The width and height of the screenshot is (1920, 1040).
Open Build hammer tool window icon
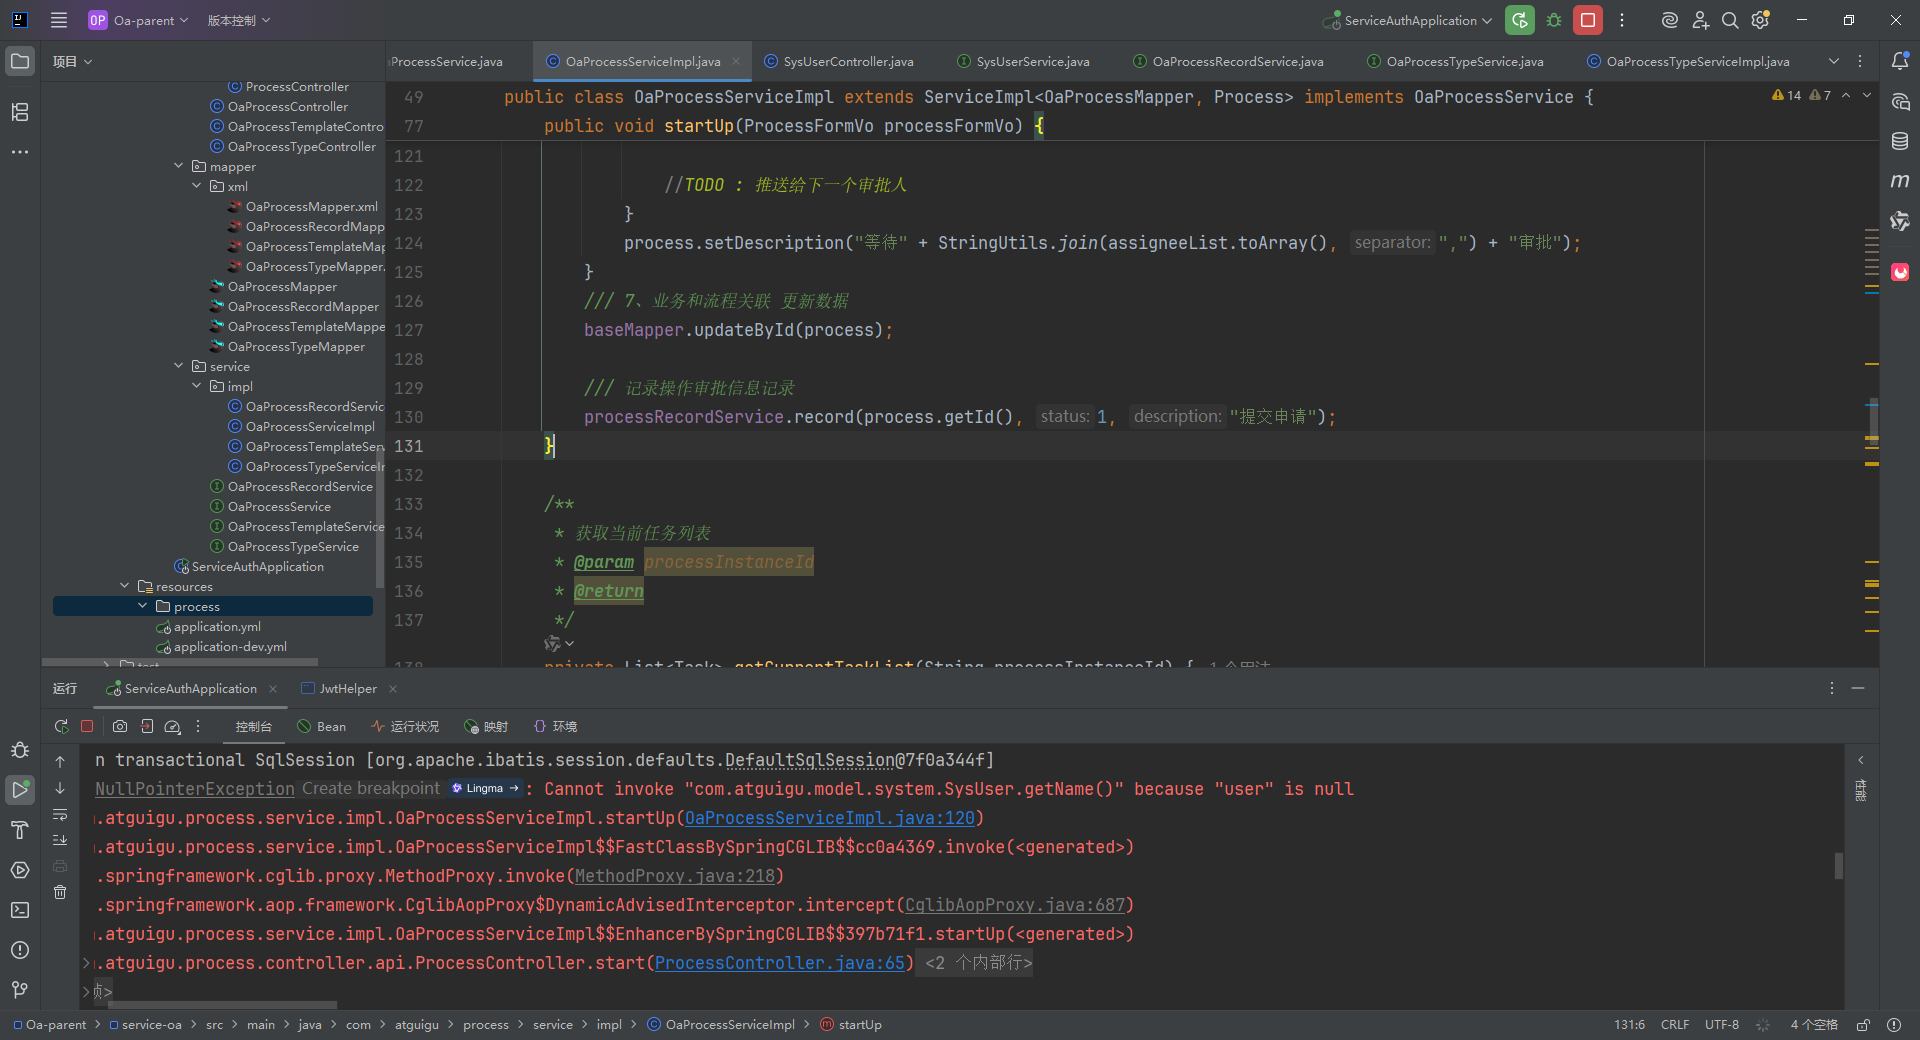click(x=20, y=830)
